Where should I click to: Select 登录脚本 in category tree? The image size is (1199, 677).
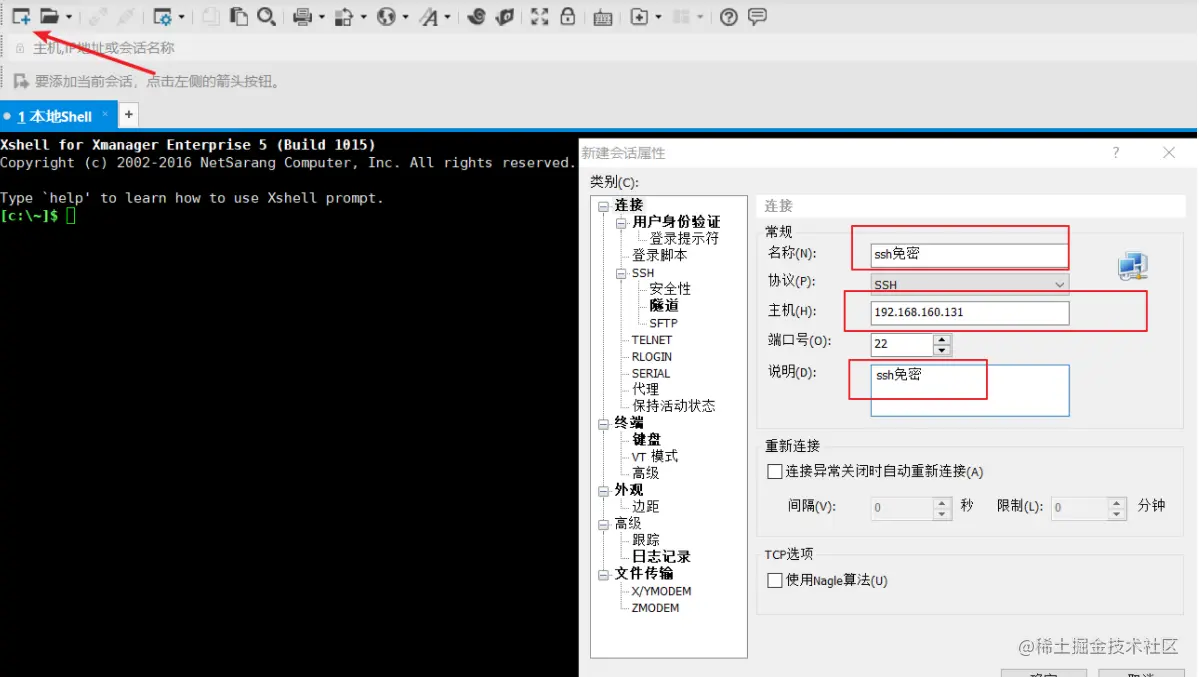(659, 256)
